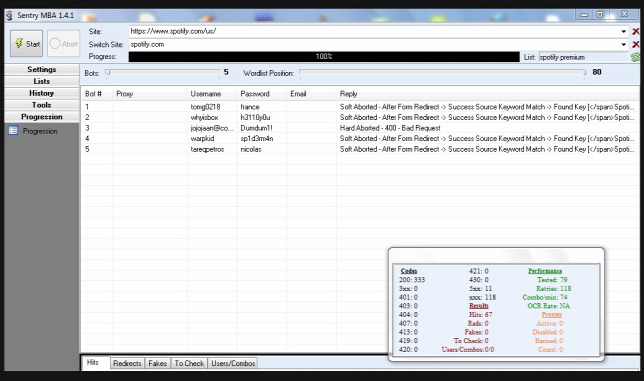Image resolution: width=644 pixels, height=381 pixels.
Task: Open the Settings sidebar section
Action: tap(41, 69)
